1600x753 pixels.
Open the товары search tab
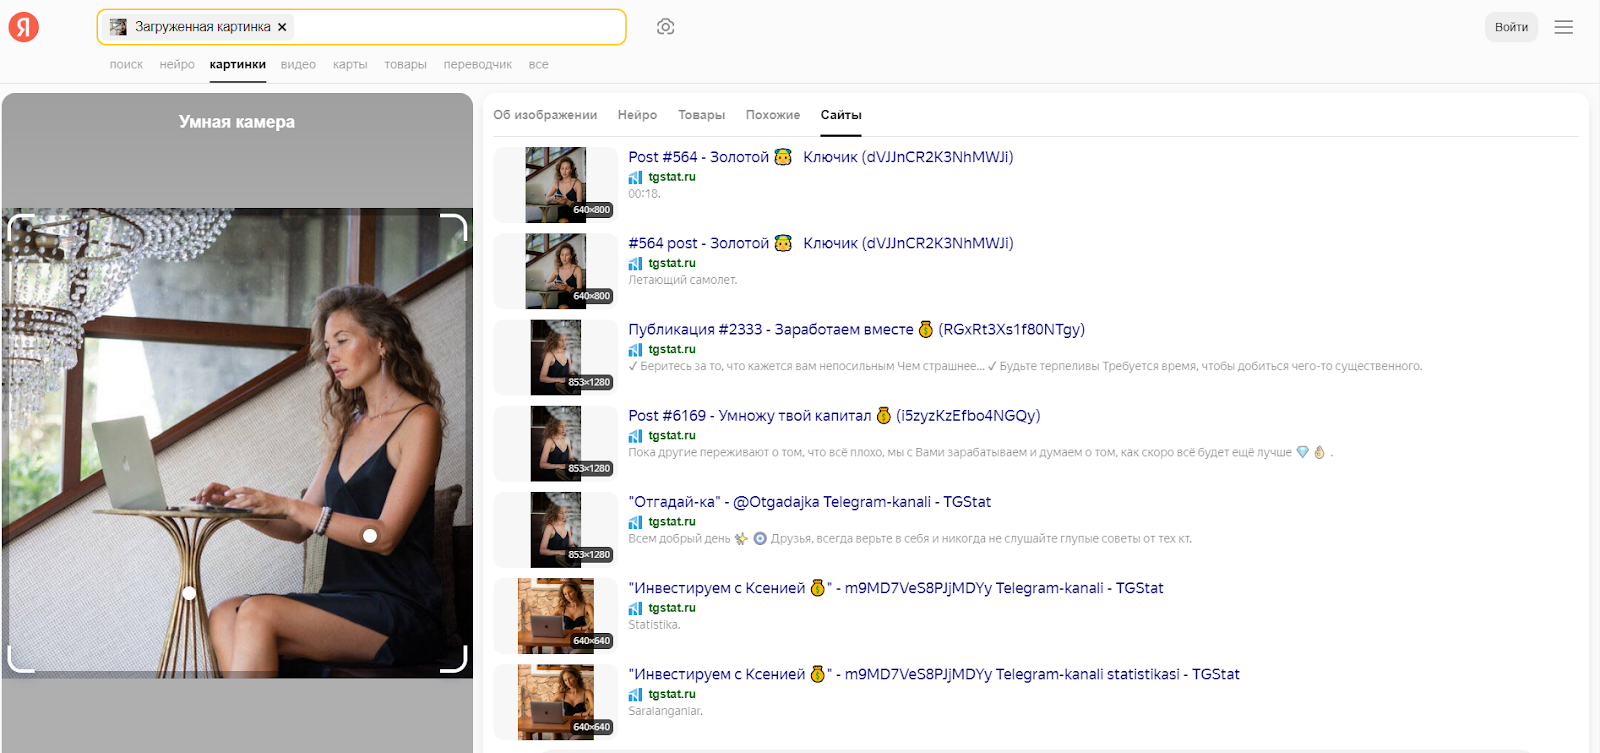tap(405, 64)
